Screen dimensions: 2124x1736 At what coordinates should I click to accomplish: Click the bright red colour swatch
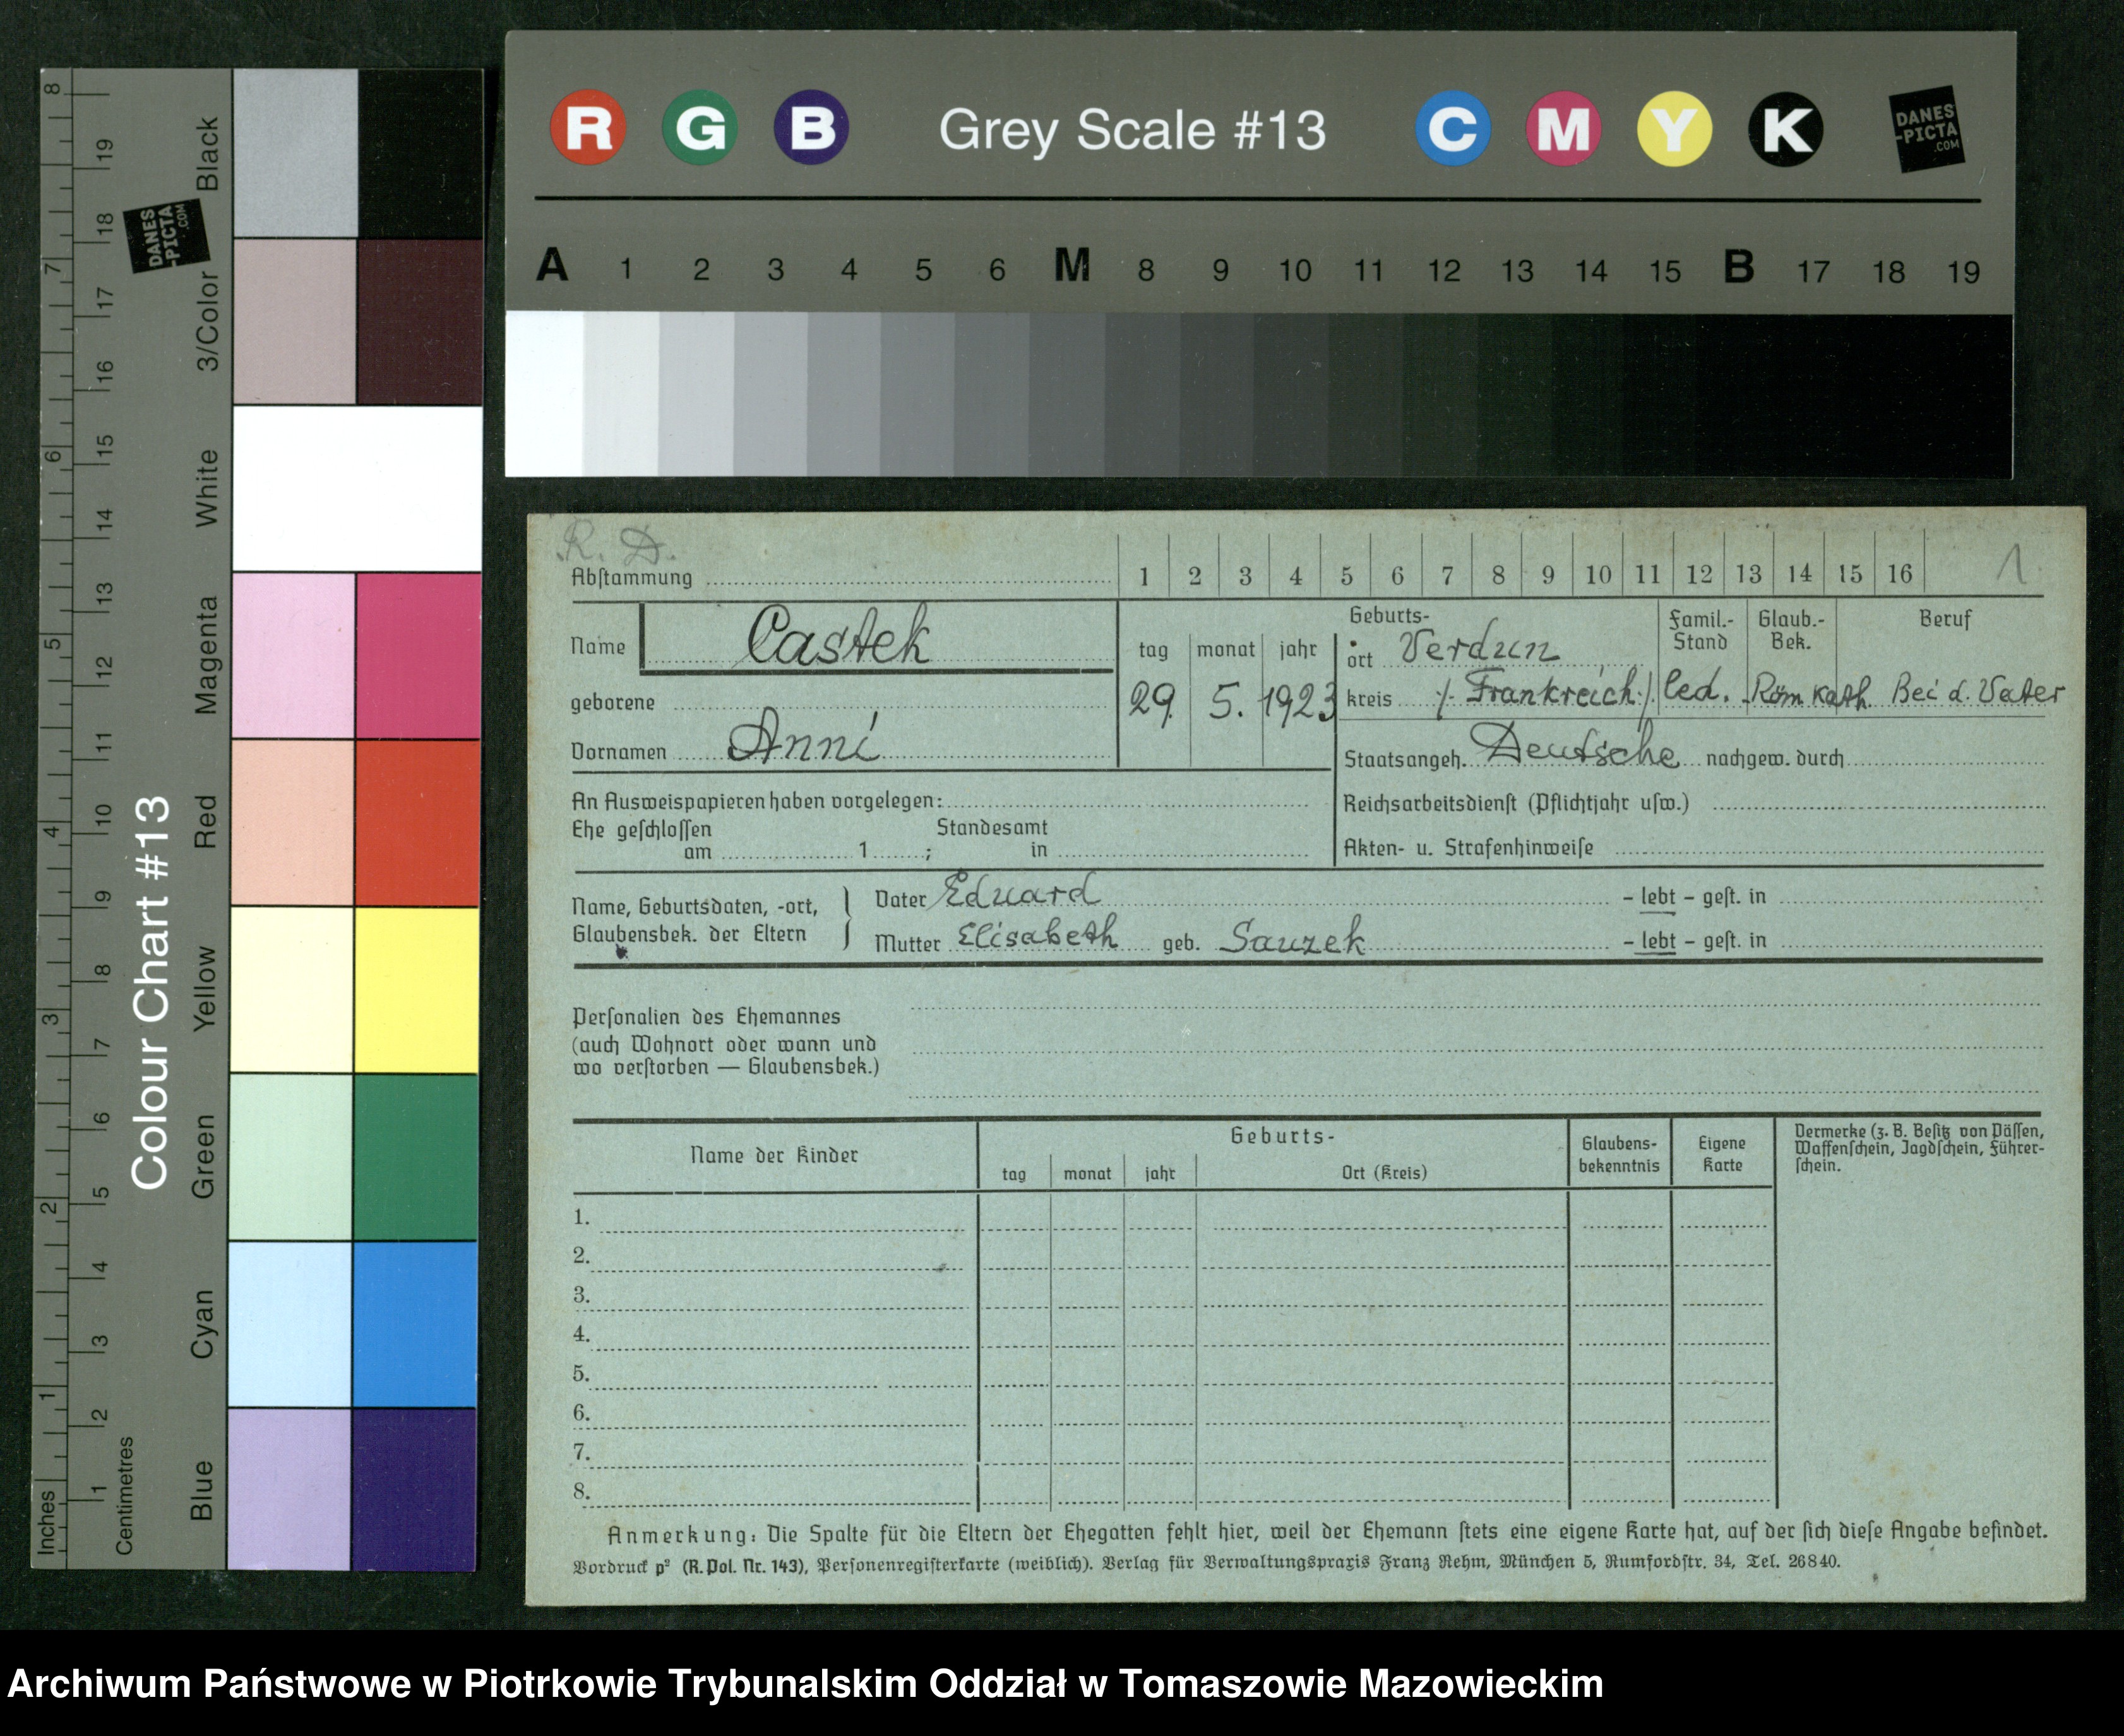417,822
